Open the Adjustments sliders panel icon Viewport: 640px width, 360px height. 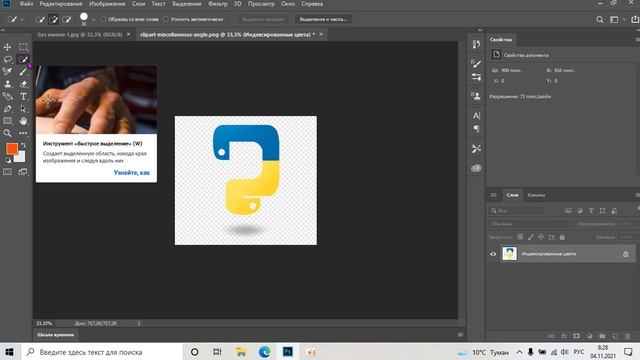pos(476,77)
